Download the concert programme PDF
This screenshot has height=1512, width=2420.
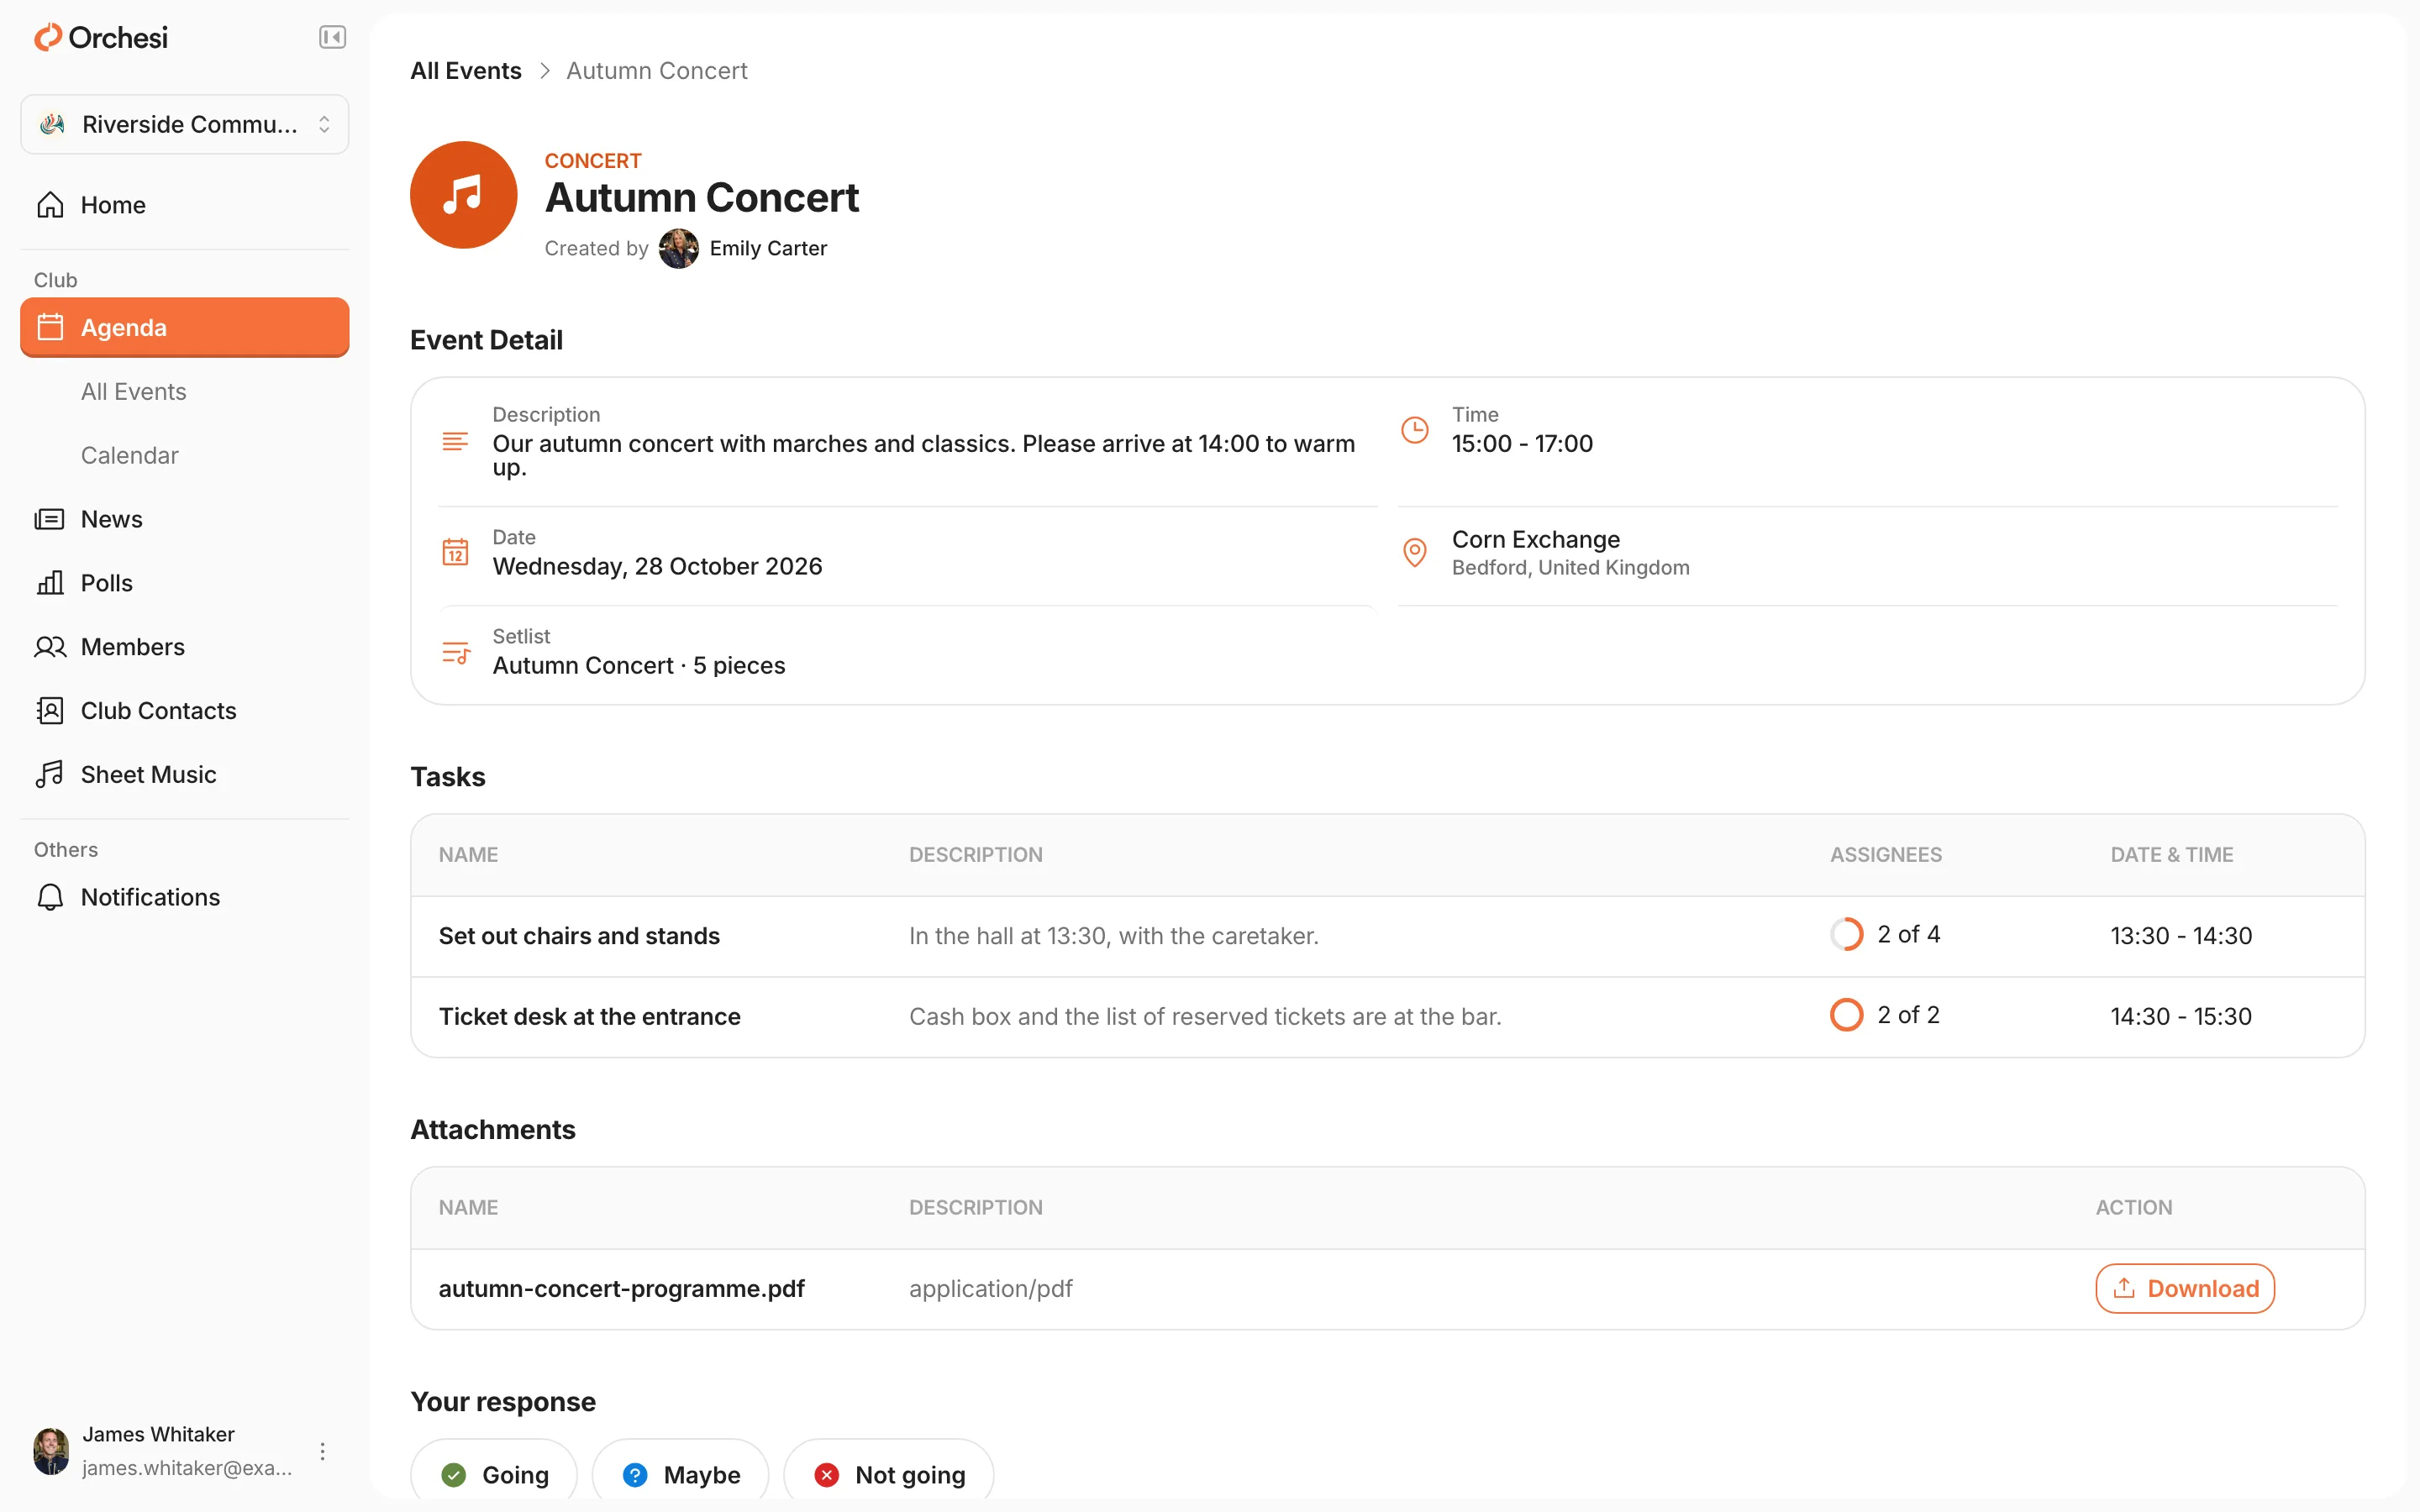[x=2185, y=1289]
